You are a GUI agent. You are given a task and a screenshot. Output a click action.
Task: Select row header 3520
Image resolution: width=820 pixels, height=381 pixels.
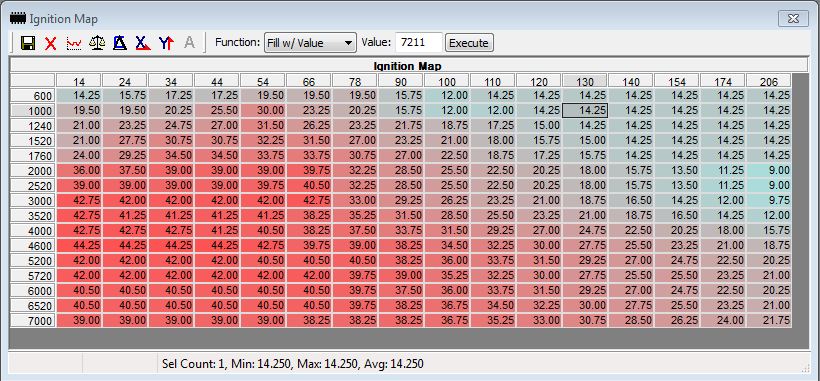(33, 216)
